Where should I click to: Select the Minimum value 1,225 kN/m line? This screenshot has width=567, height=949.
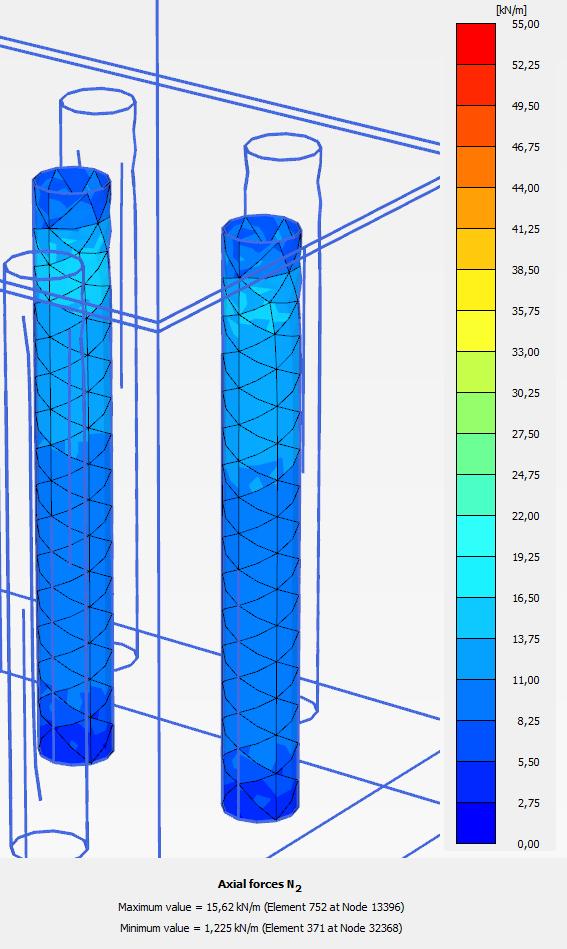(261, 927)
